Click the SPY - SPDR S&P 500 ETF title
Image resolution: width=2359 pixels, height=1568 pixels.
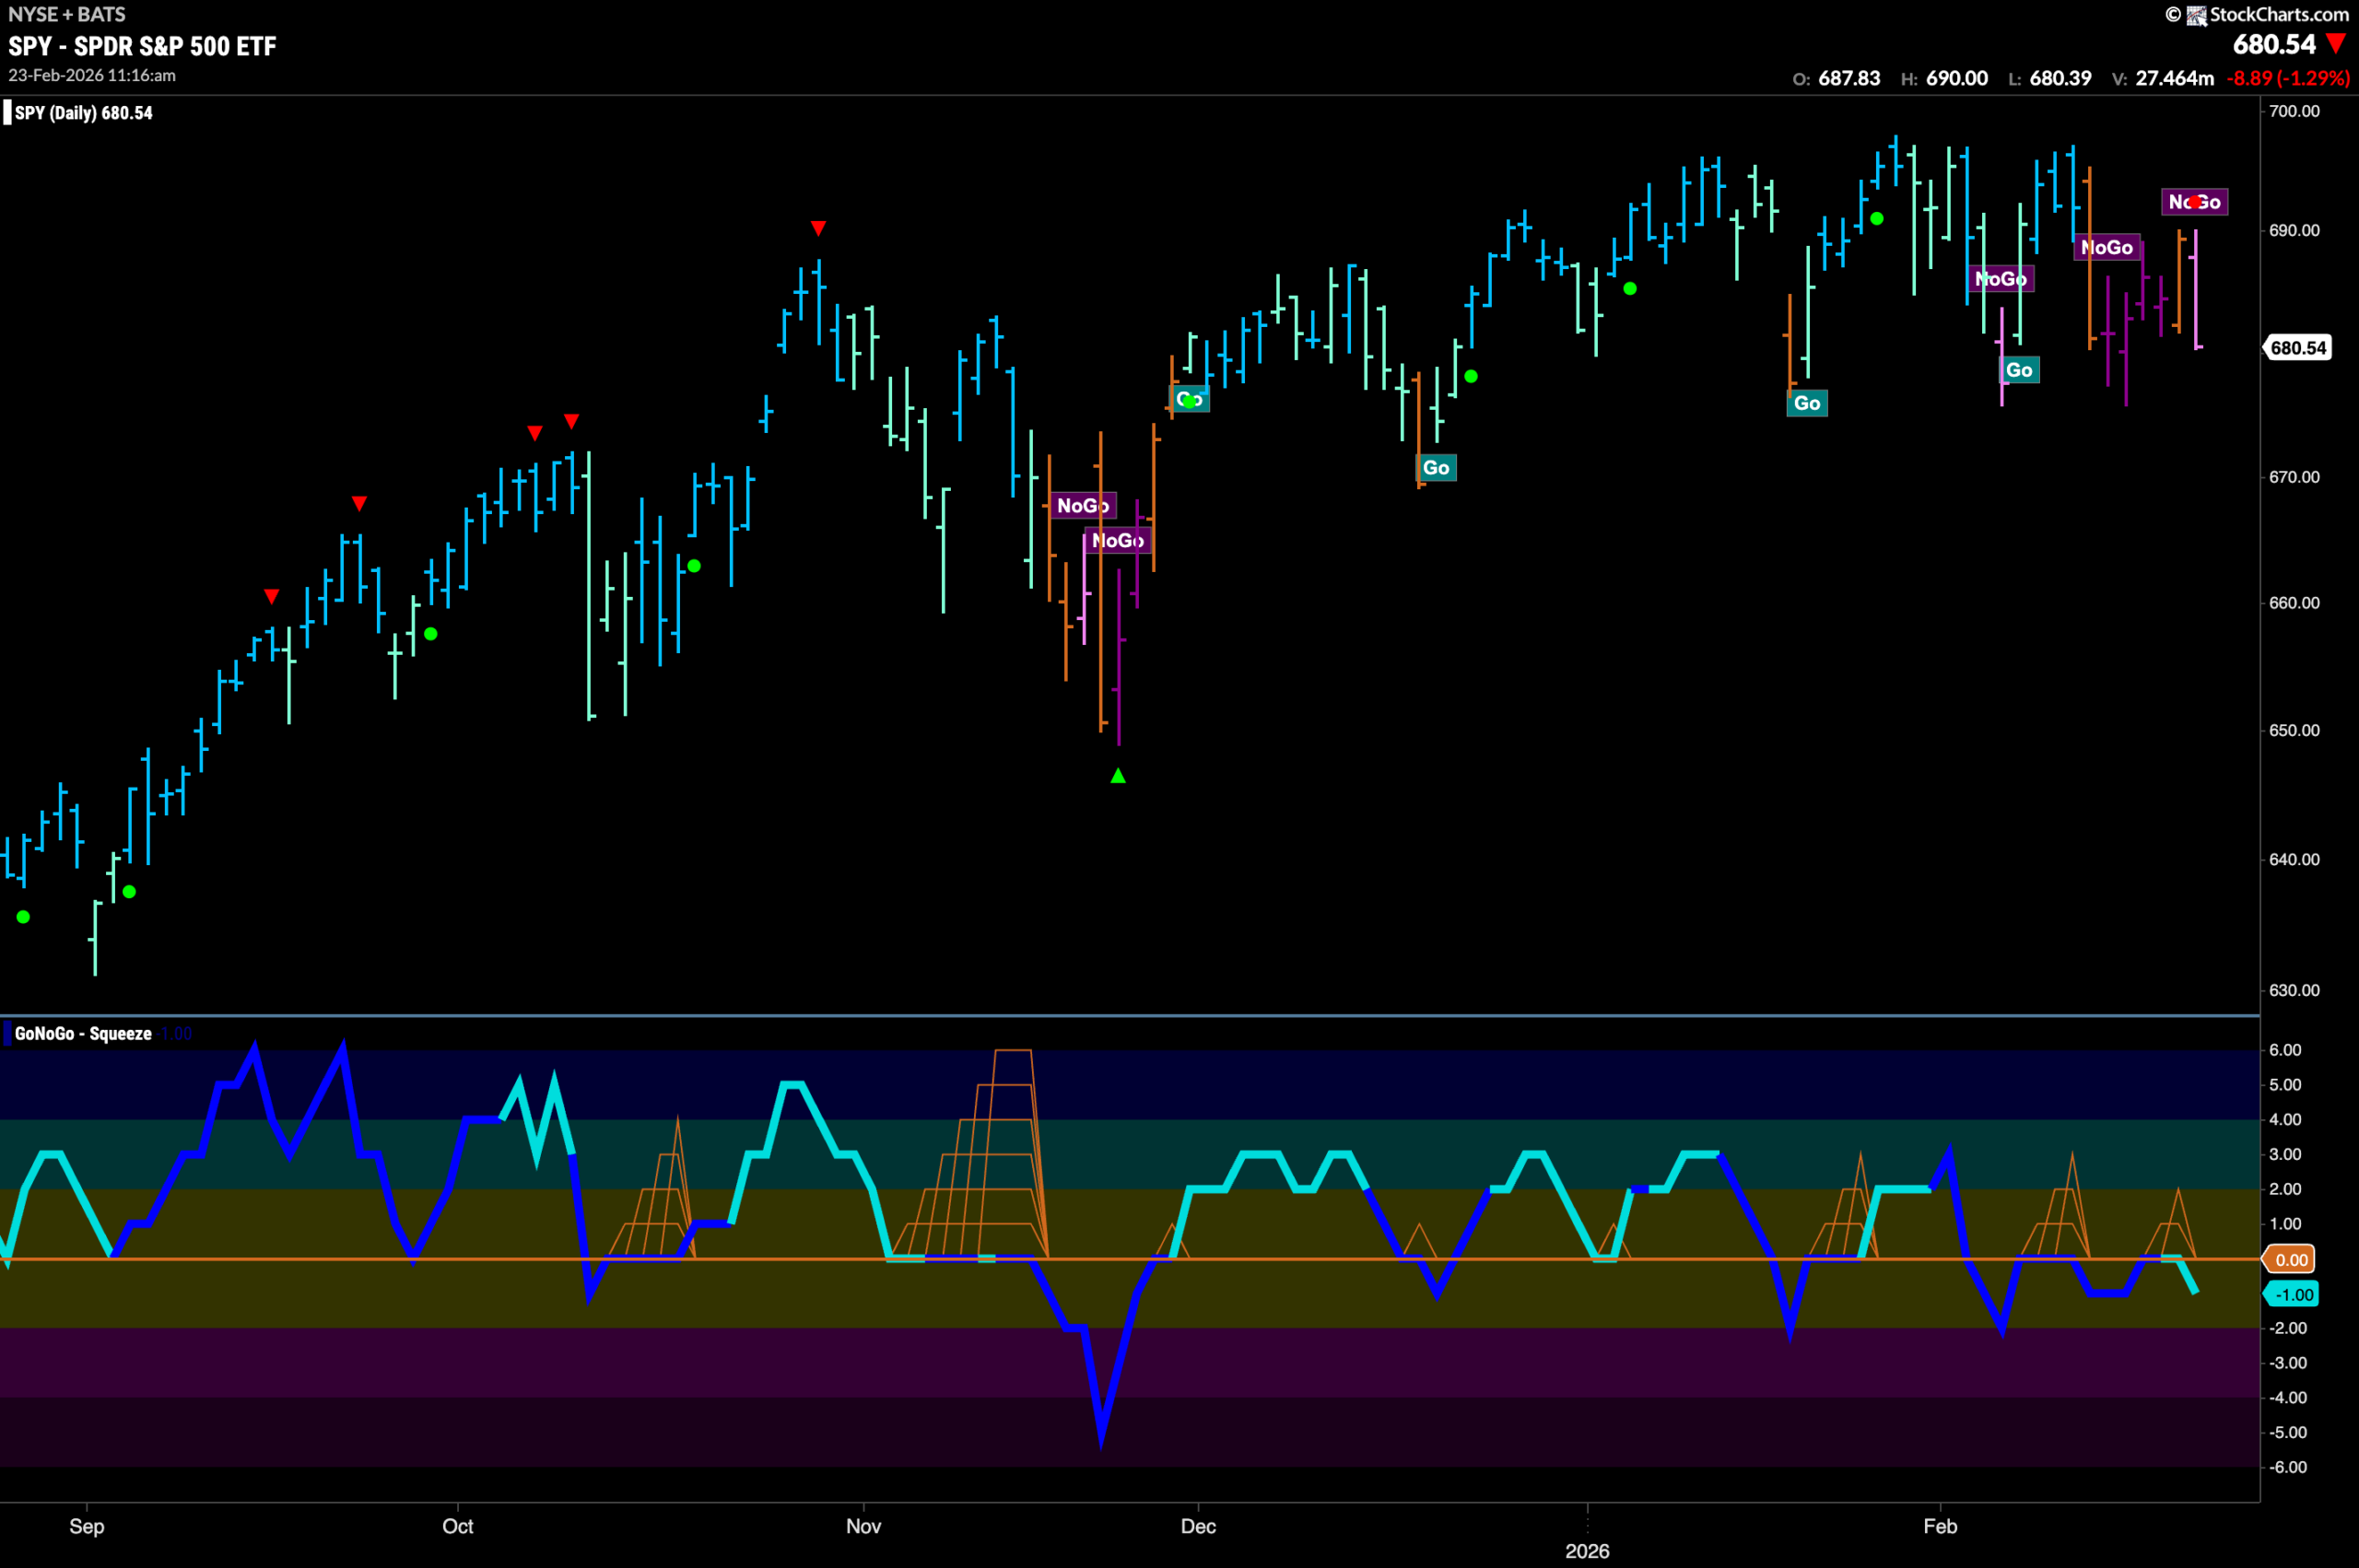point(142,46)
